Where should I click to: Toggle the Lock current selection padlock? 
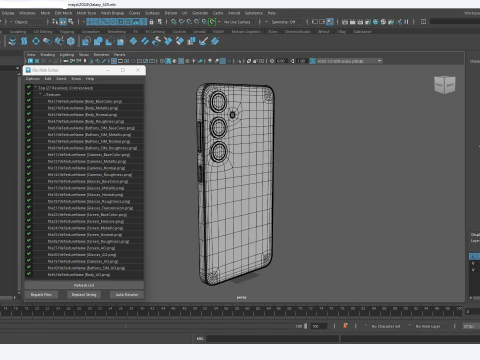pyautogui.click(x=151, y=22)
